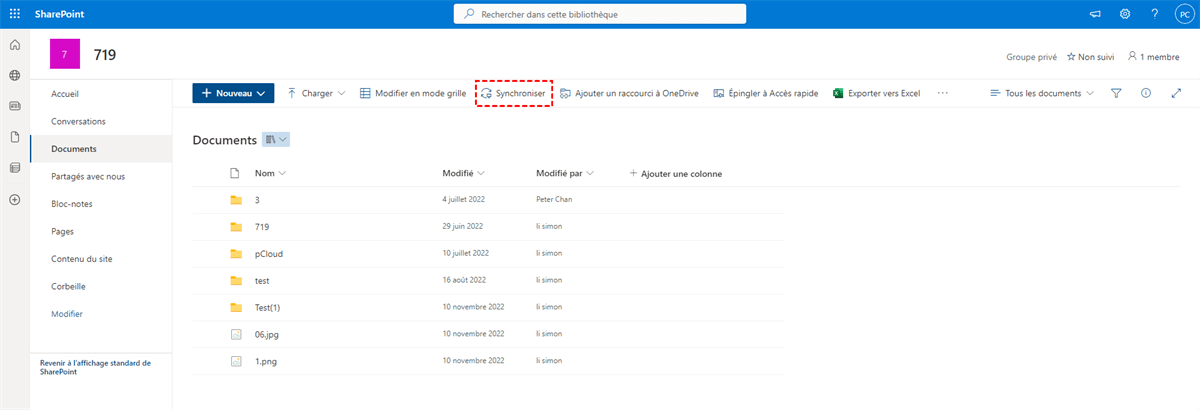Click Peter Chan in Modifié par column
The height and width of the screenshot is (410, 1200).
pyautogui.click(x=554, y=200)
